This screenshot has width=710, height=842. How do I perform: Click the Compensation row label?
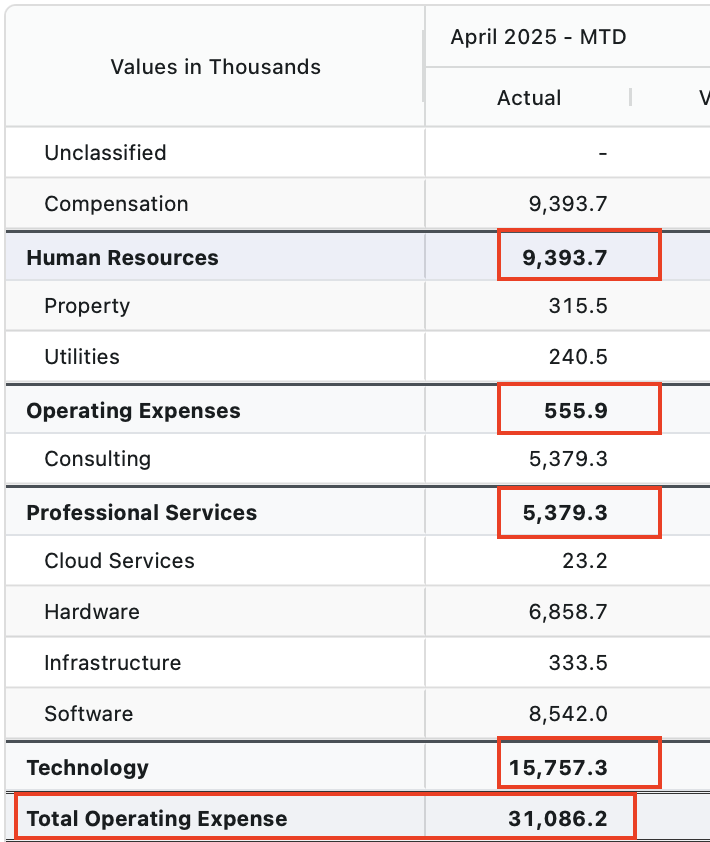click(x=116, y=204)
